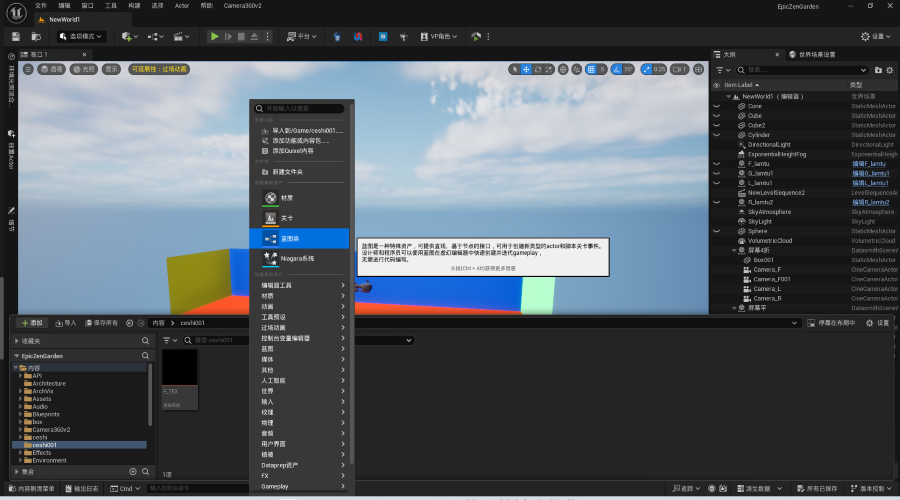Click the 输出日志 output log button
900x500 pixels.
(x=82, y=489)
